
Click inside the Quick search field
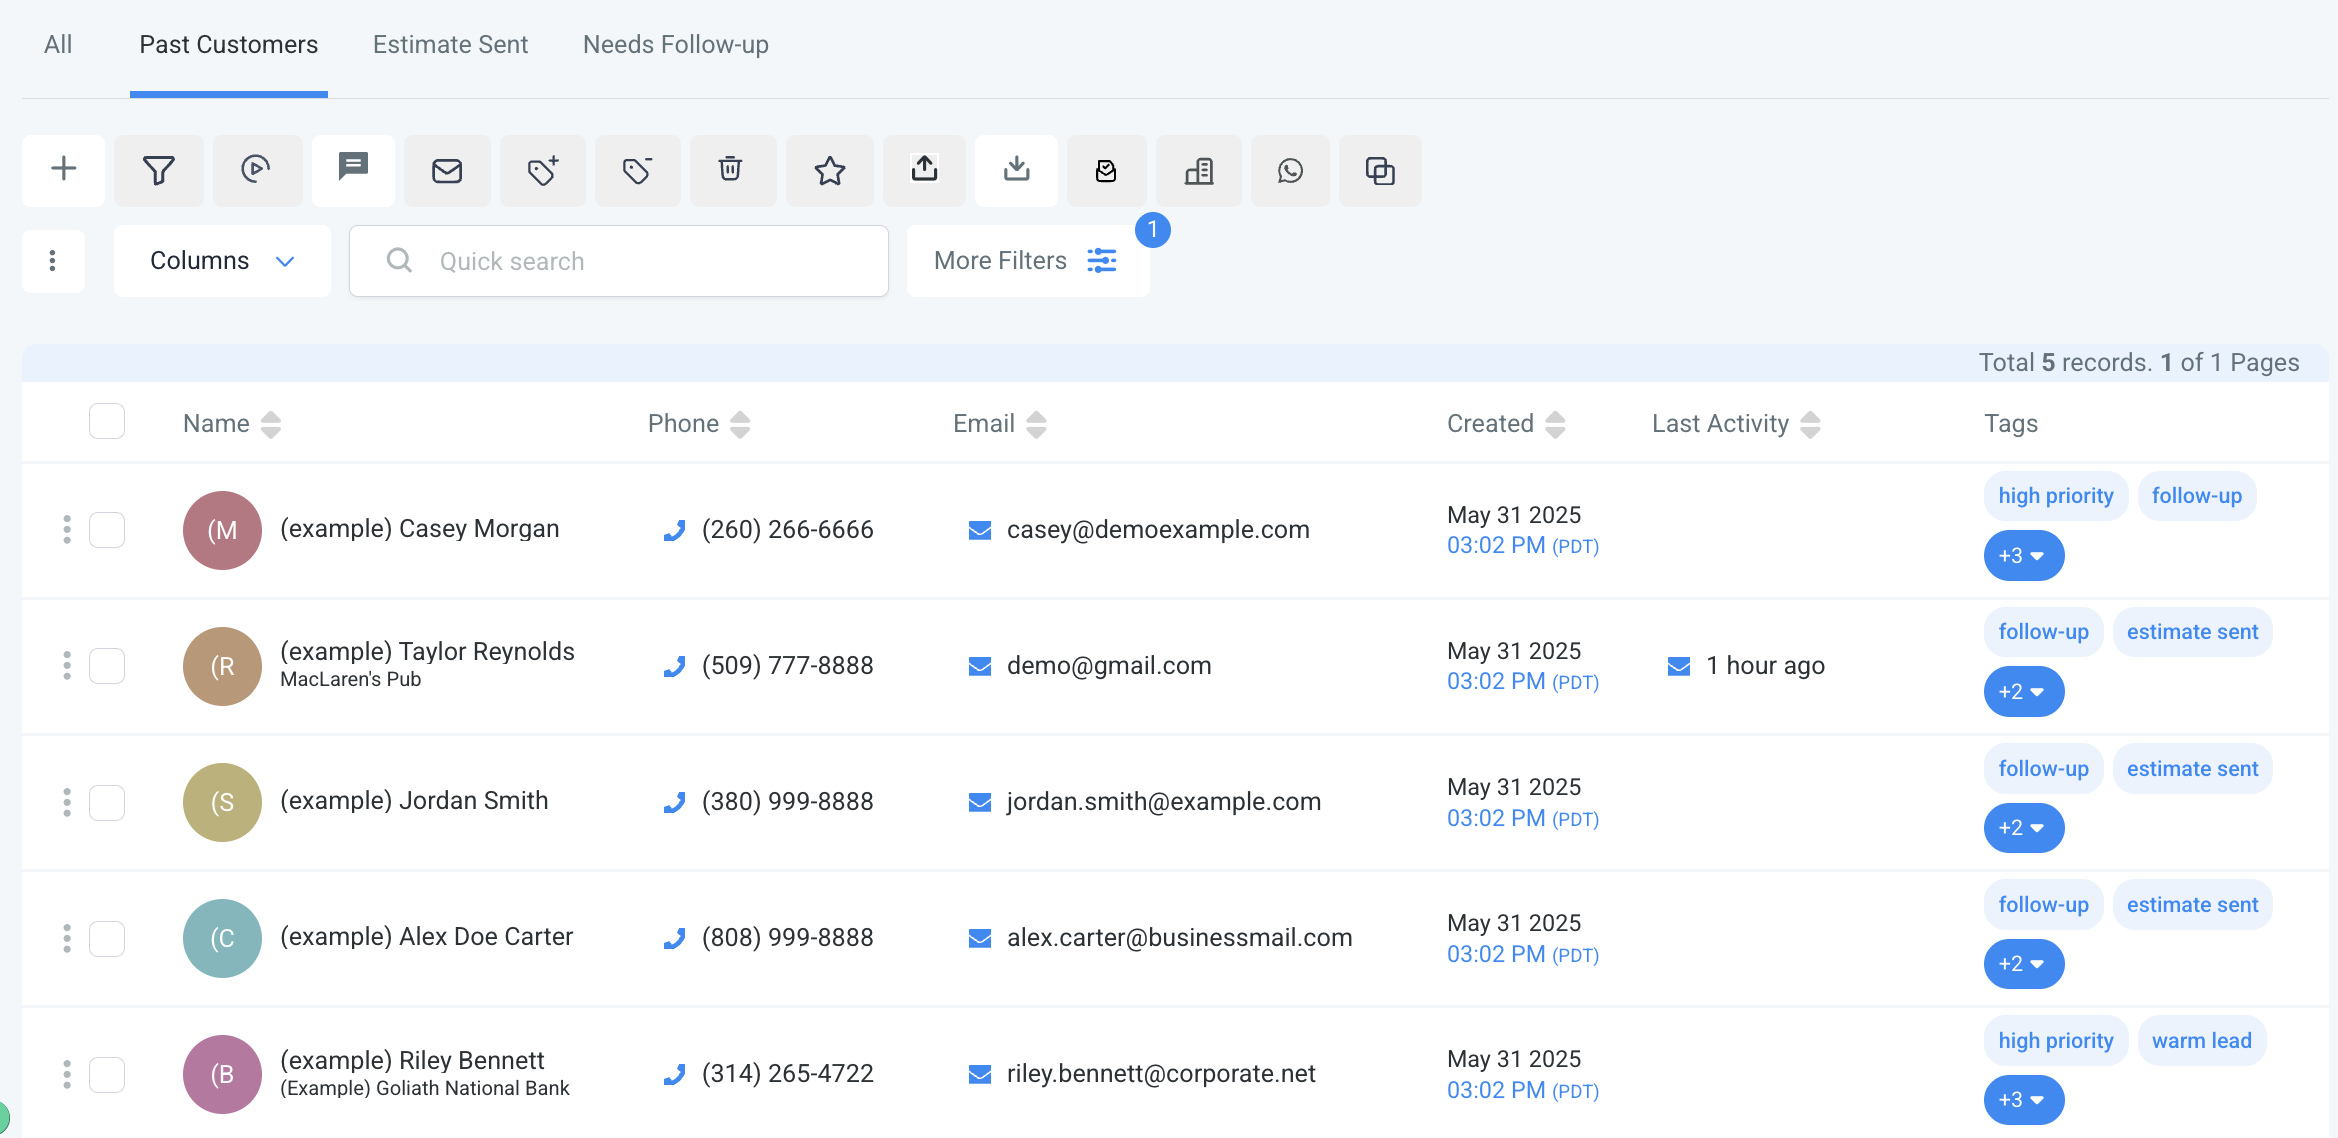click(618, 260)
